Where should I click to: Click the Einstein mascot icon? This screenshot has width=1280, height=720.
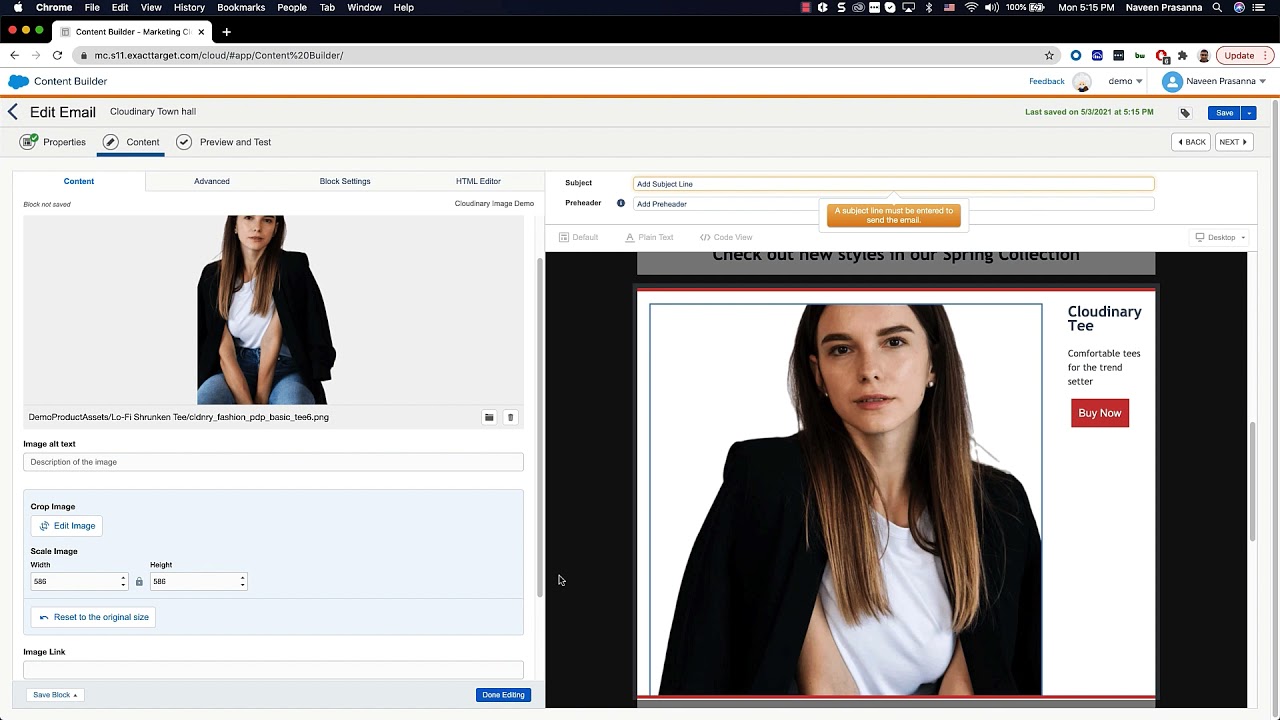pyautogui.click(x=1082, y=82)
